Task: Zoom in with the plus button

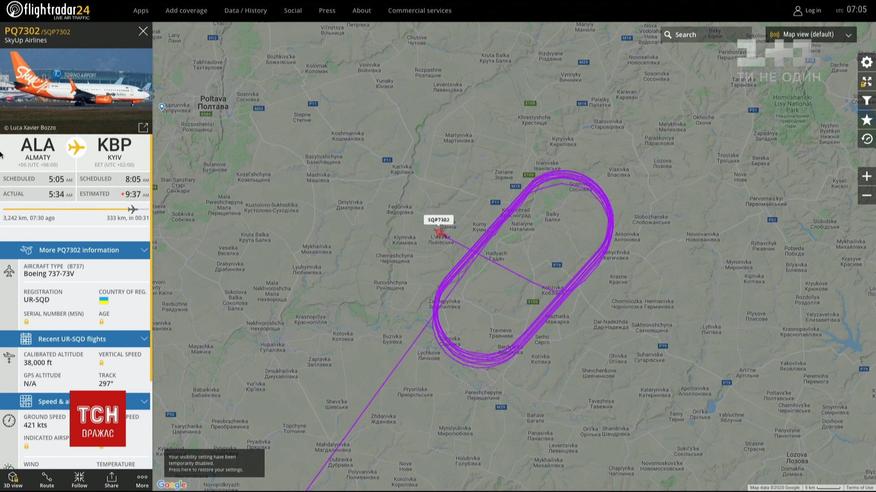Action: pyautogui.click(x=867, y=176)
